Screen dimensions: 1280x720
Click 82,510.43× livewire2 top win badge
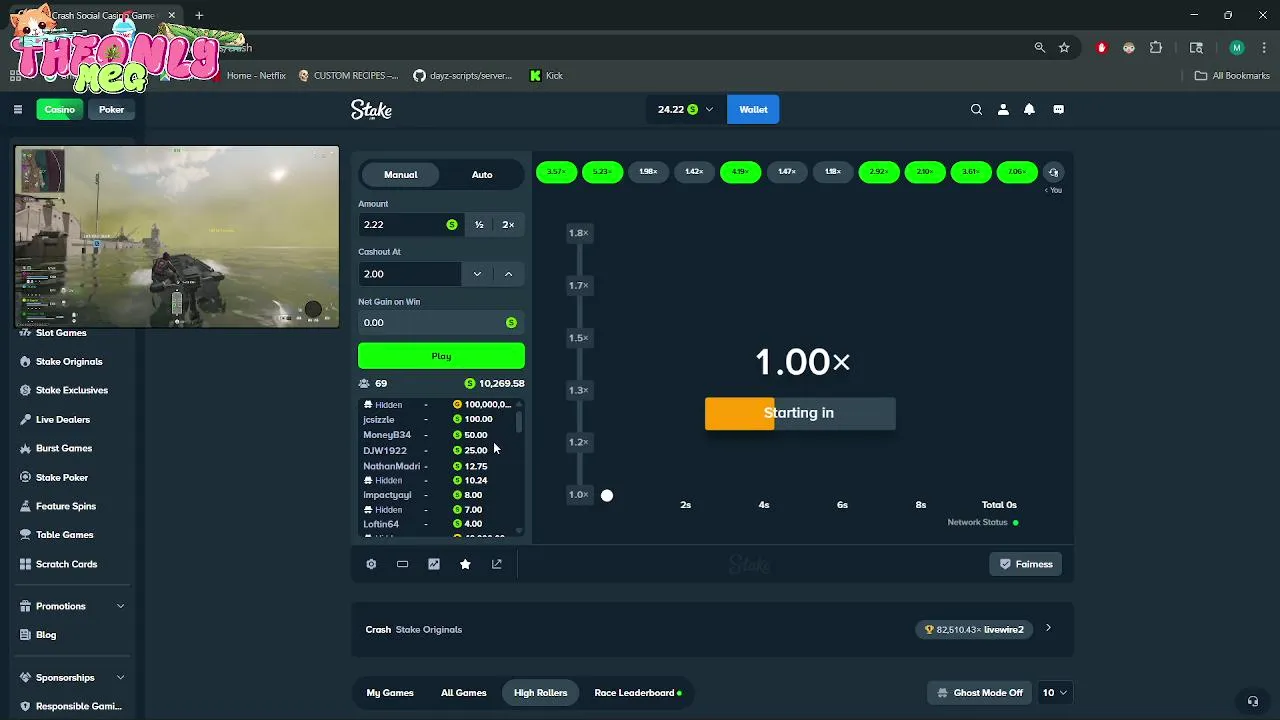click(x=974, y=630)
